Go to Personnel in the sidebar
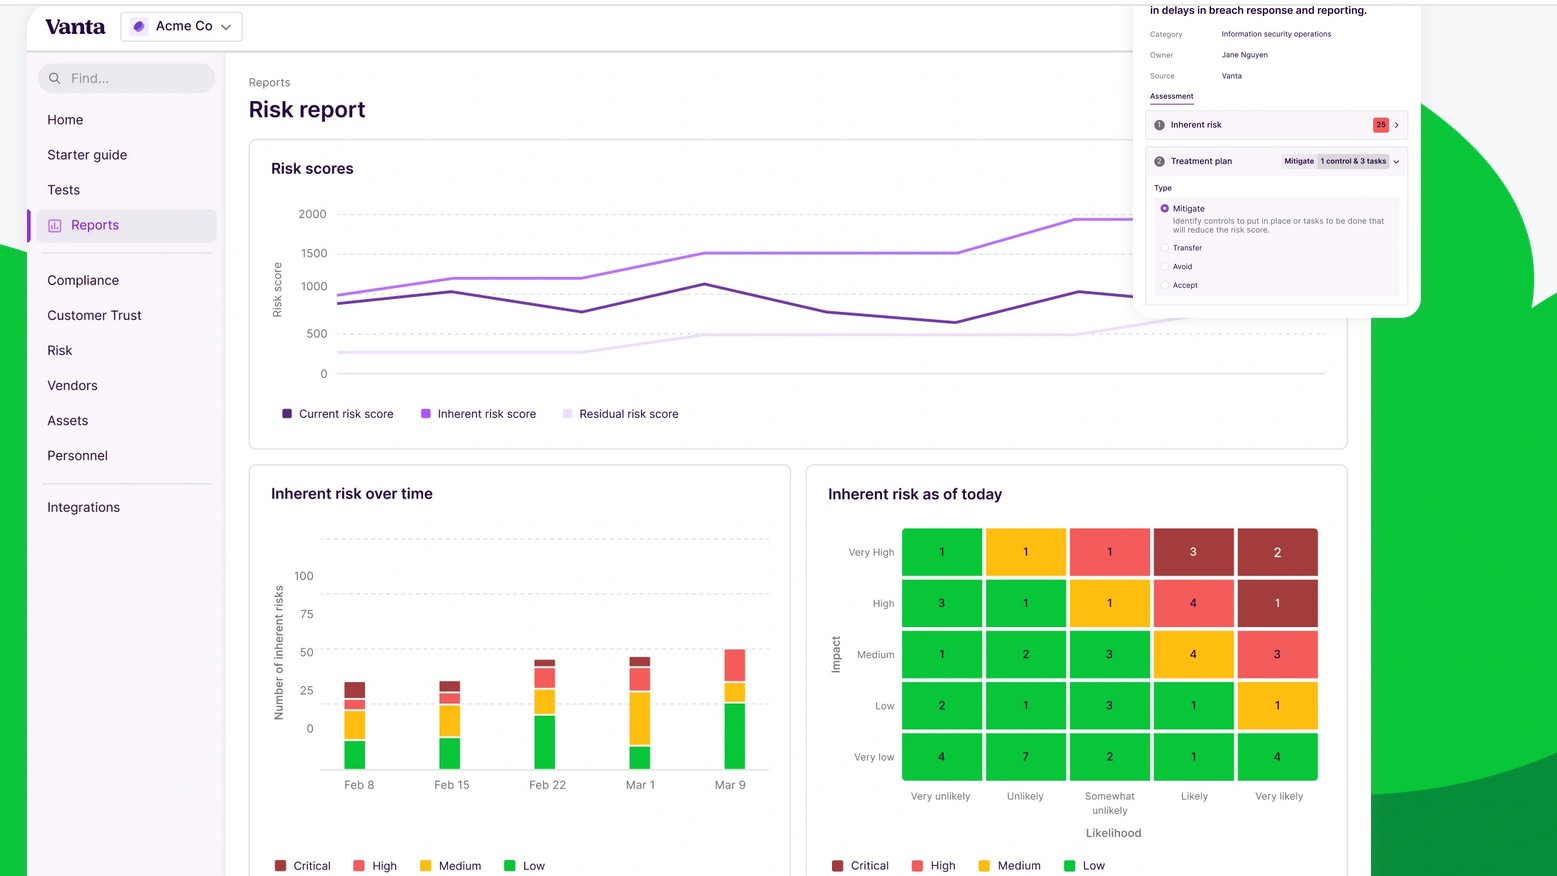Image resolution: width=1557 pixels, height=876 pixels. [77, 456]
